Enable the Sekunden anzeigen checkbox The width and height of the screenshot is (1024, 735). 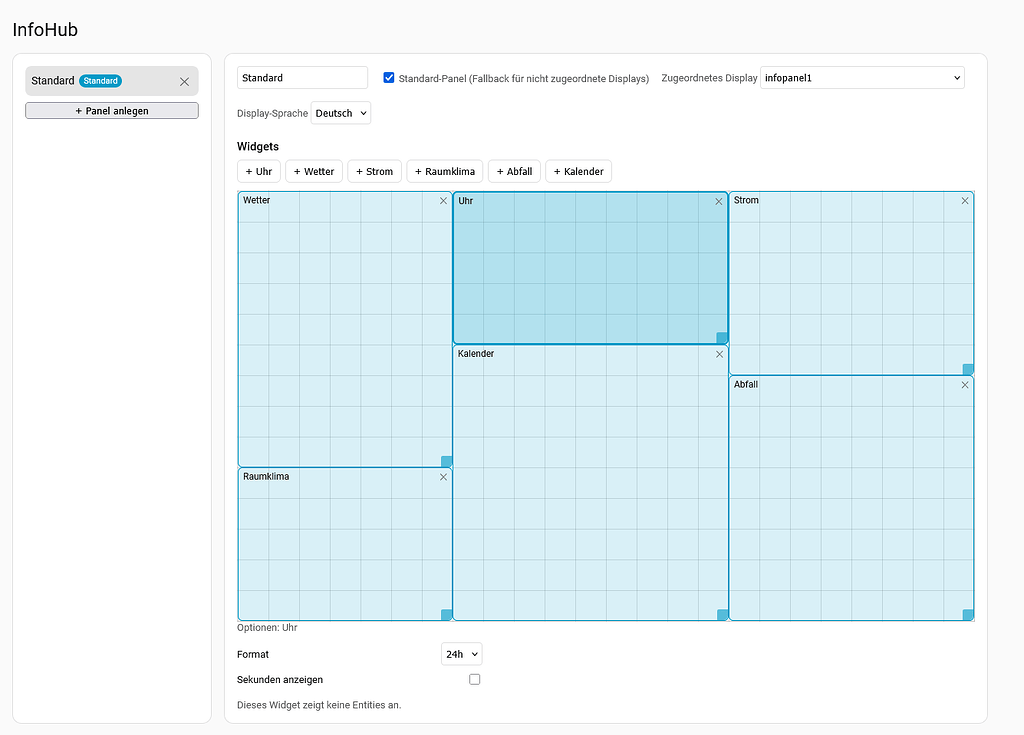(475, 679)
